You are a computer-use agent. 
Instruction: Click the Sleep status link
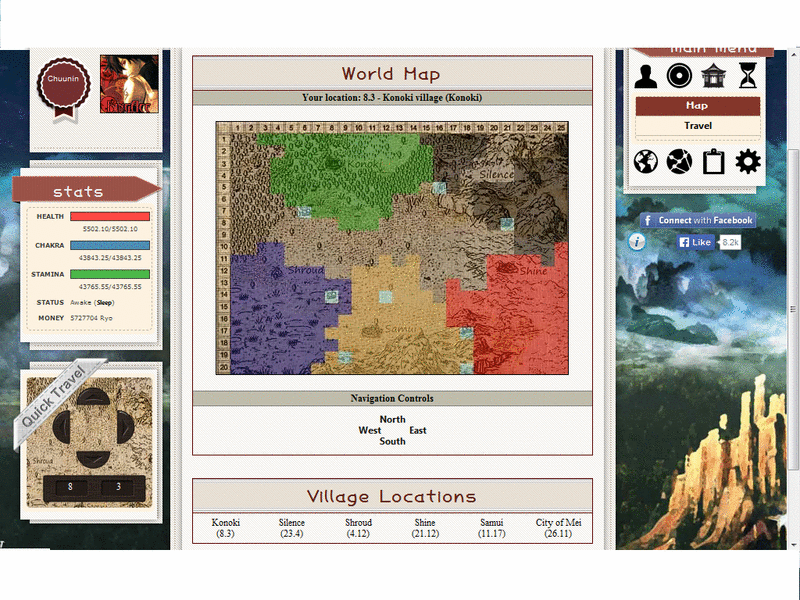click(105, 302)
